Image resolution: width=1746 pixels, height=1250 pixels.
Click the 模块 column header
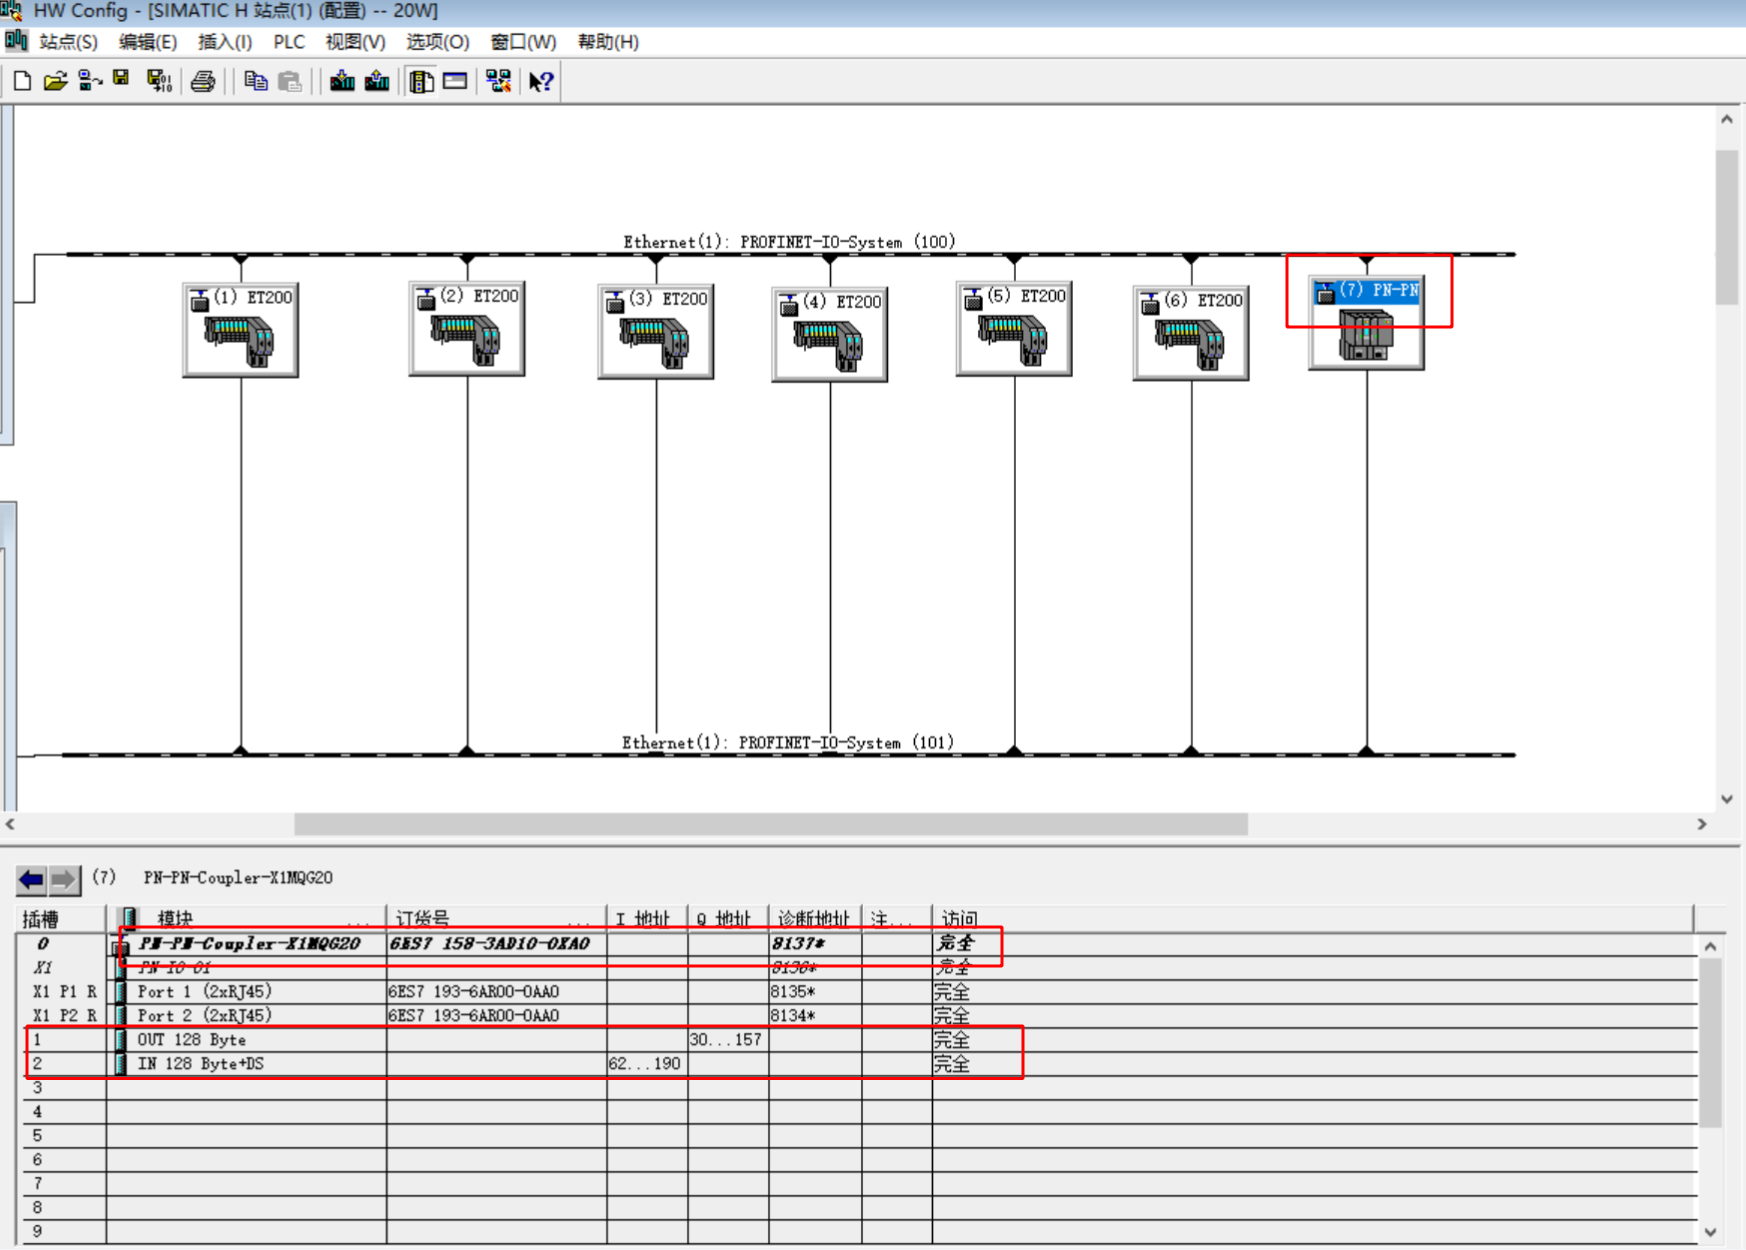point(246,918)
